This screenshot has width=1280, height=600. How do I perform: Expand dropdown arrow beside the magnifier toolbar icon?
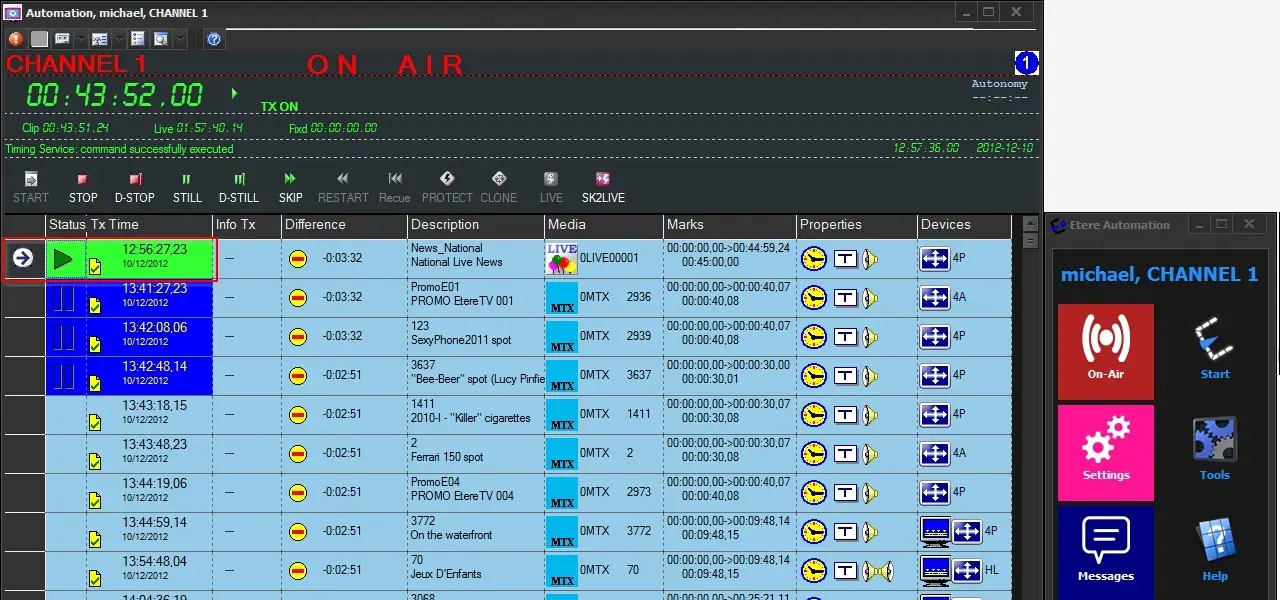(181, 39)
